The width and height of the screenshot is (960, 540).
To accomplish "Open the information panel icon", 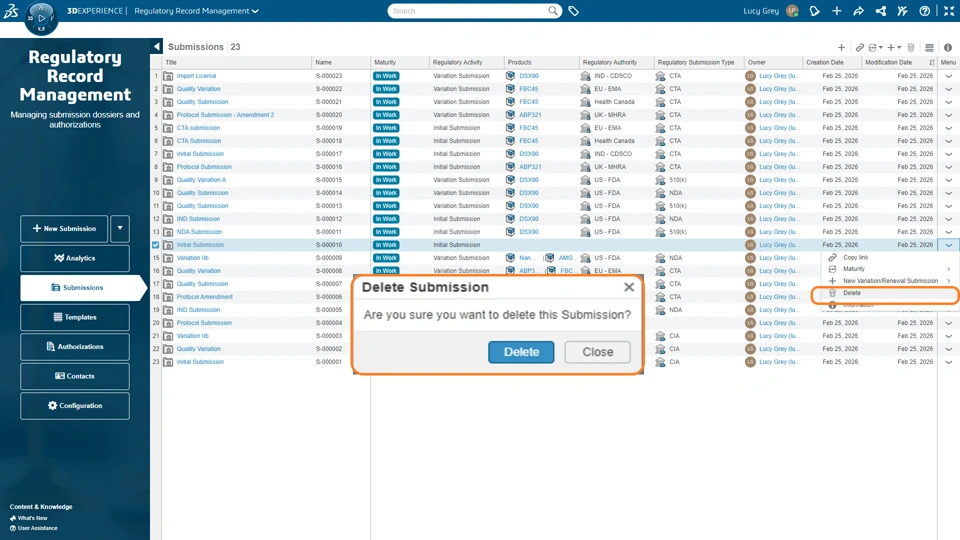I will (x=948, y=47).
